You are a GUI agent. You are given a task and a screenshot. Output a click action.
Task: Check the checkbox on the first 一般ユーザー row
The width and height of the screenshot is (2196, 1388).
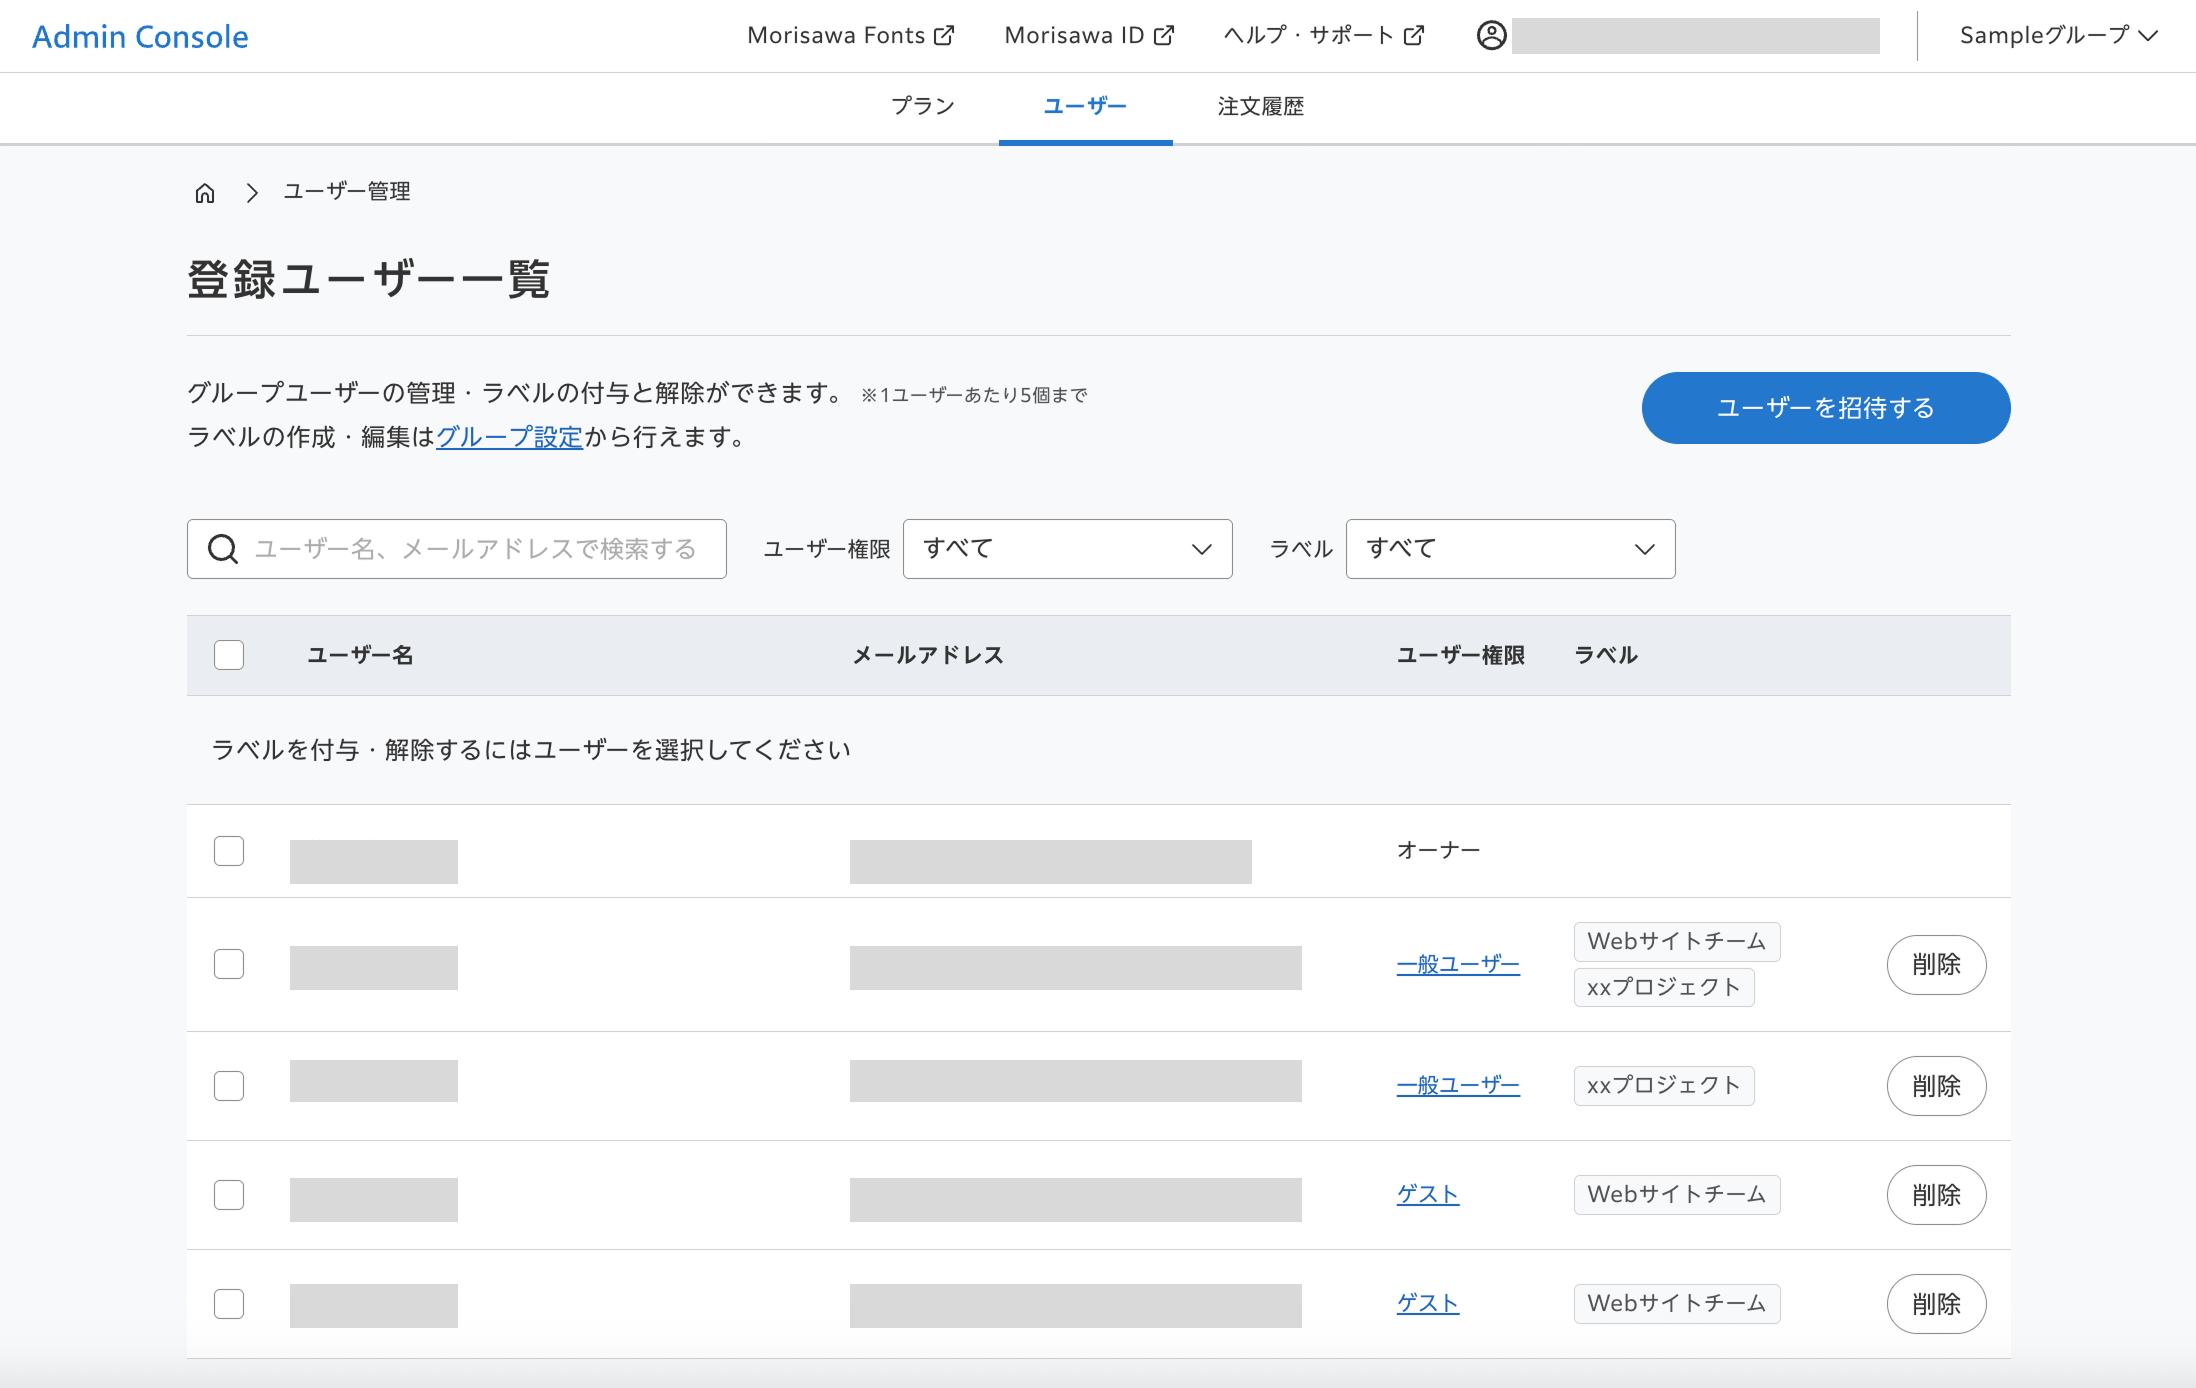point(228,964)
